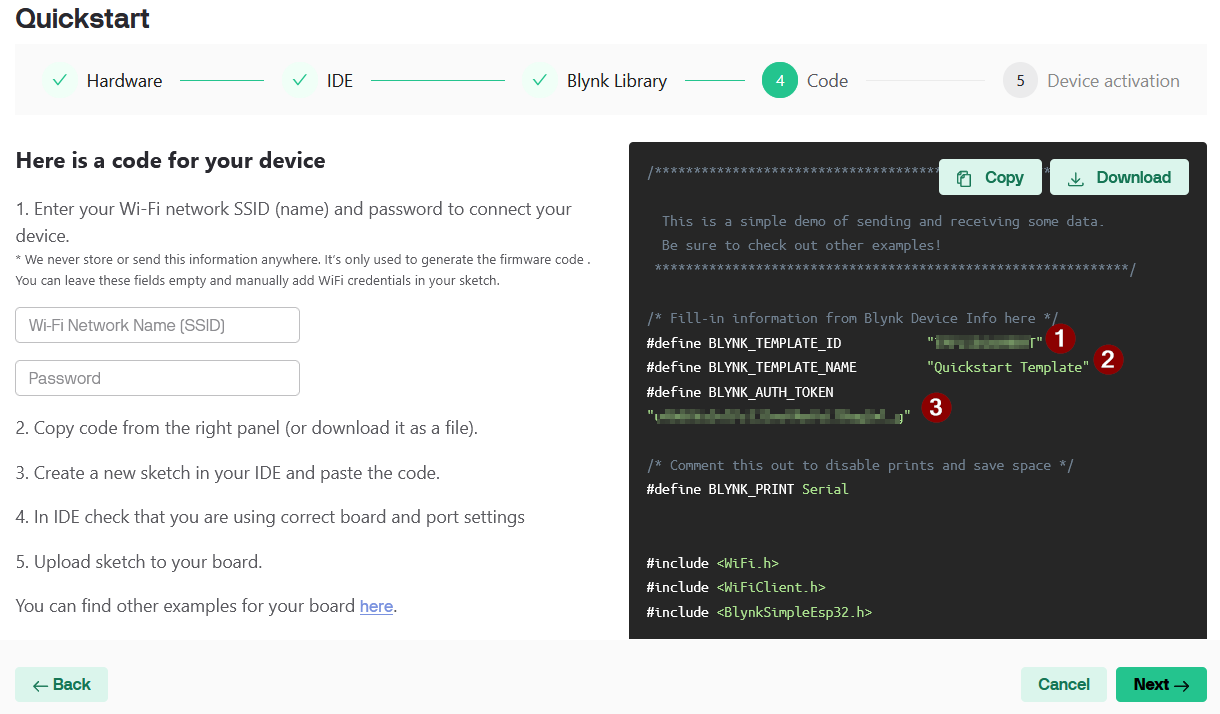Select the green step 4 circle
1220x714 pixels.
point(779,81)
